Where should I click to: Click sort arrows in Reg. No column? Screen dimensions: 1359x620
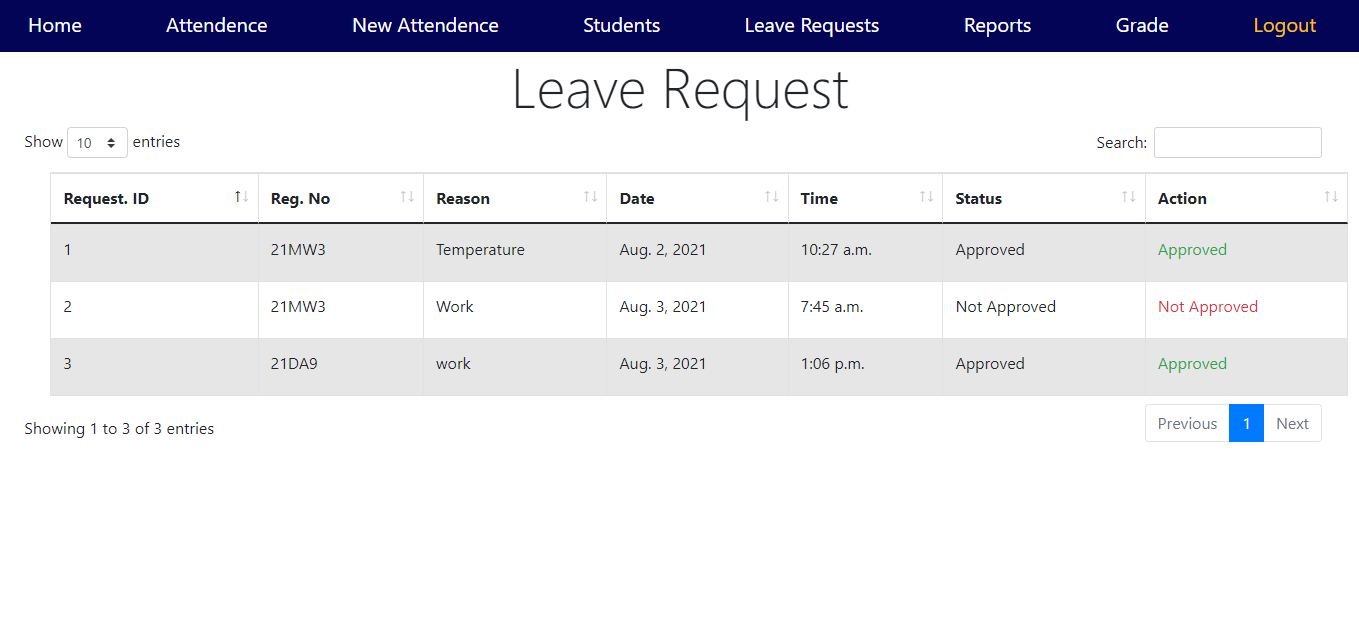[x=407, y=197]
